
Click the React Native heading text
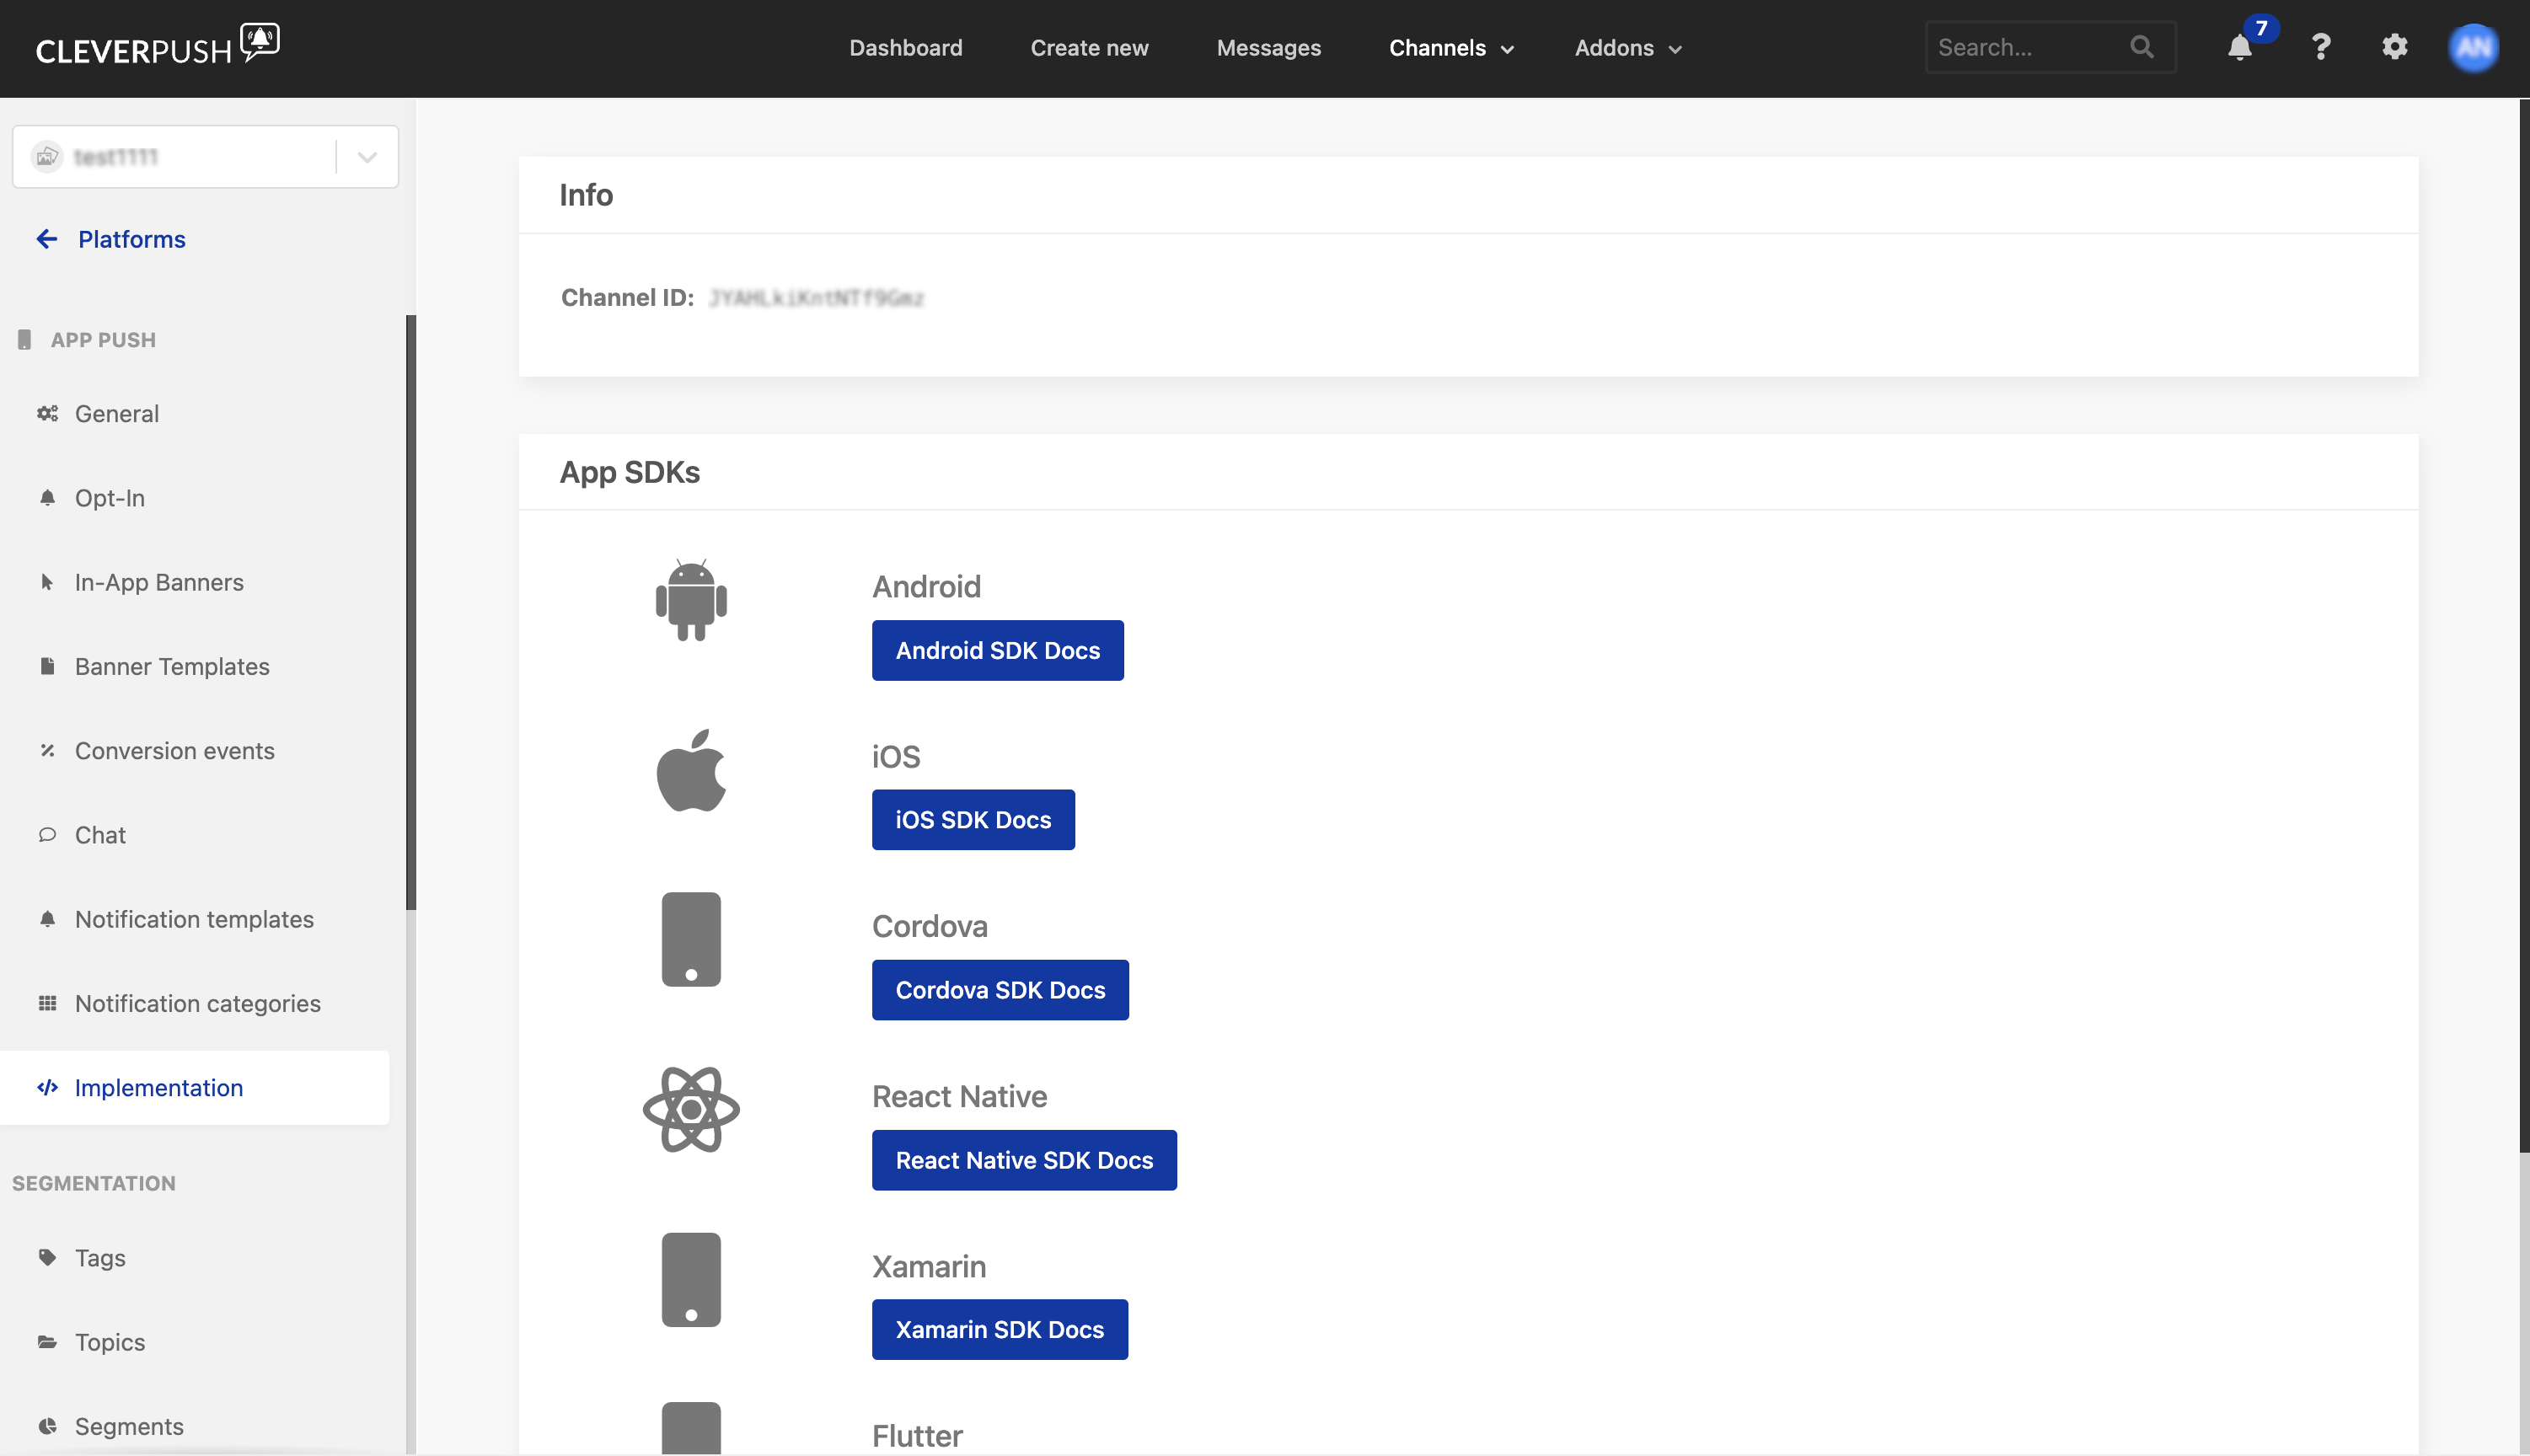click(x=959, y=1096)
